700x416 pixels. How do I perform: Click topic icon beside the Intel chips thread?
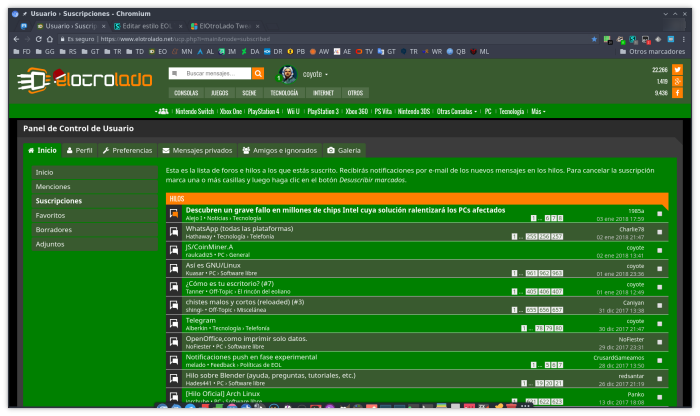coord(174,213)
